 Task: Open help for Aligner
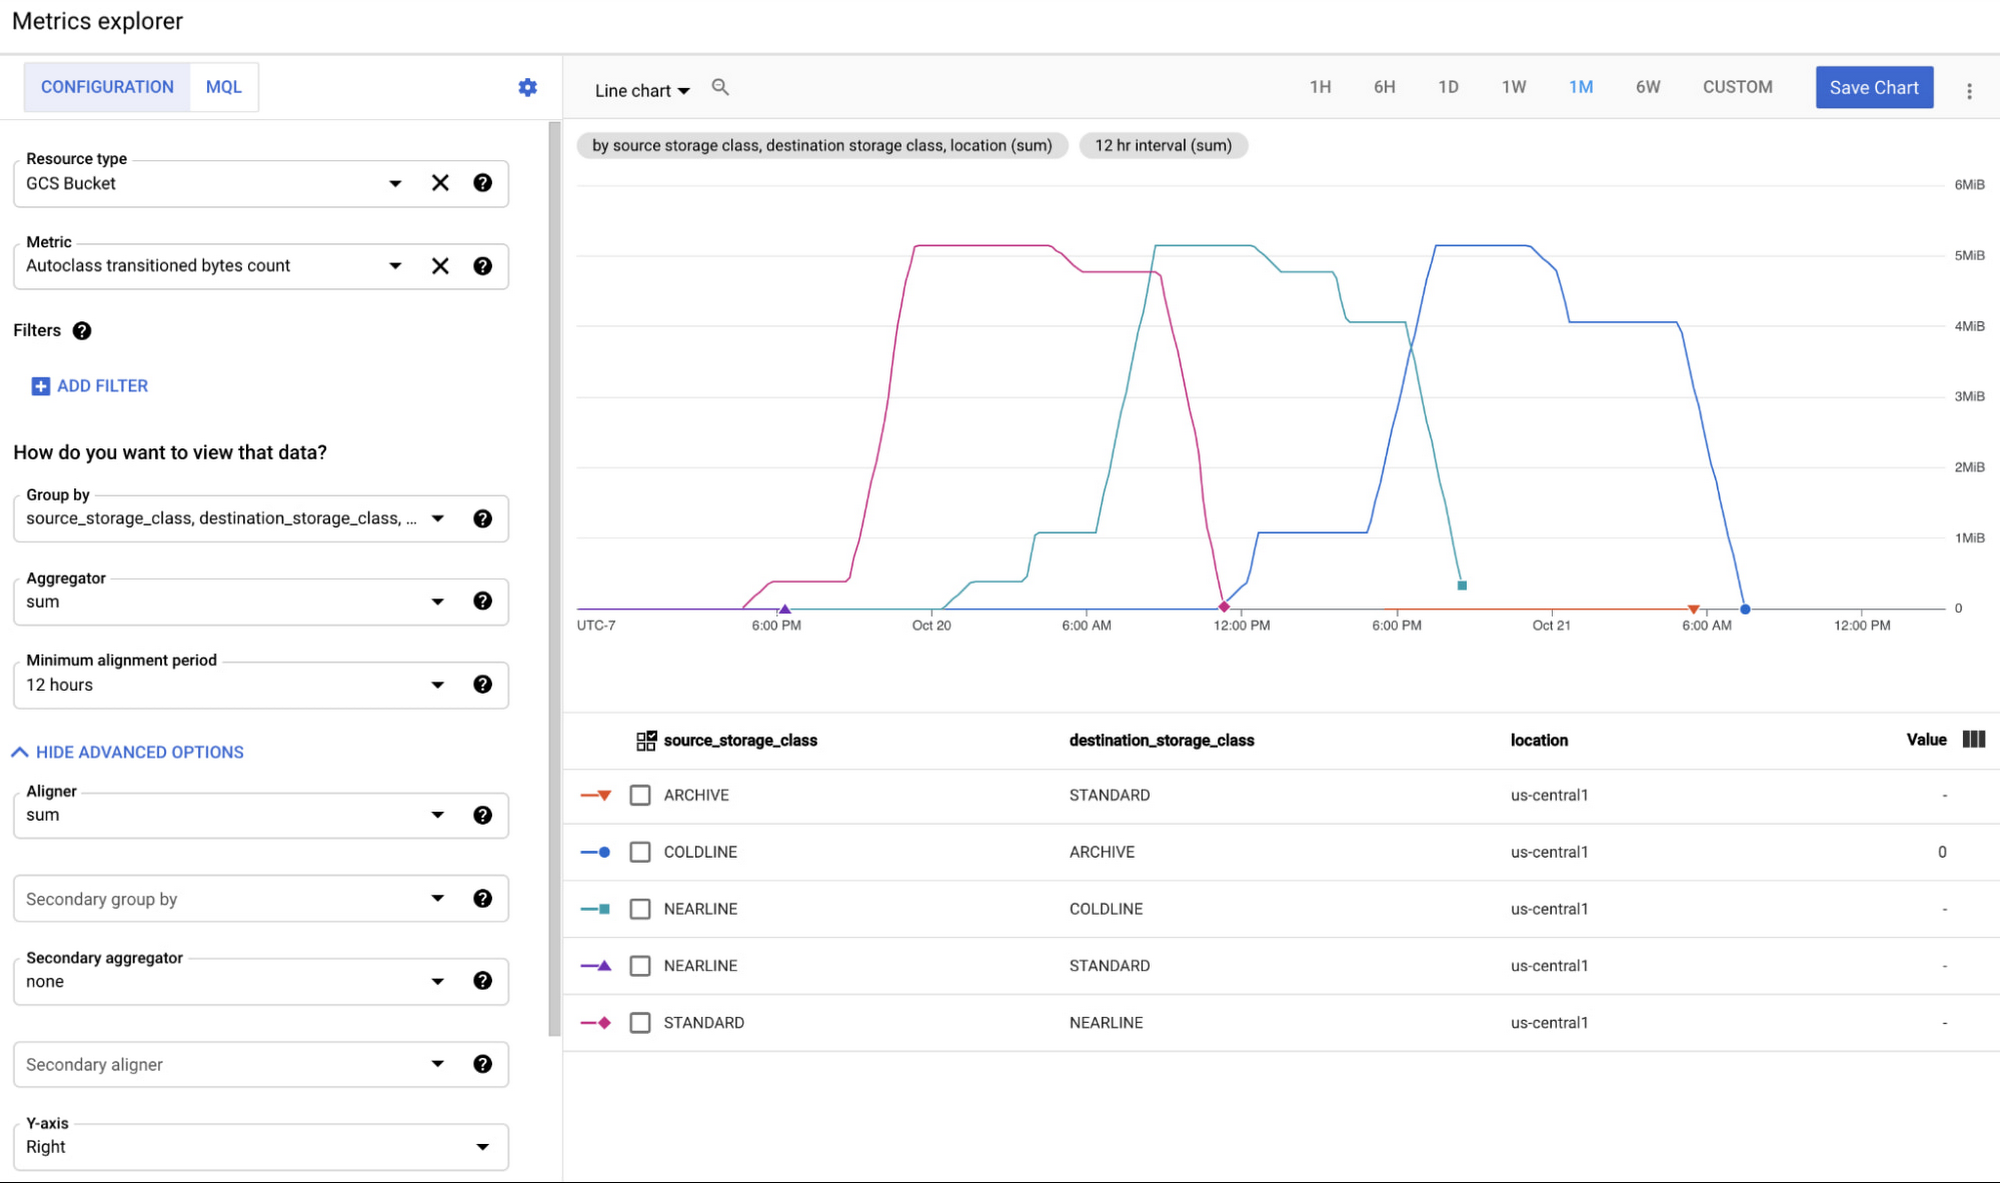tap(483, 815)
